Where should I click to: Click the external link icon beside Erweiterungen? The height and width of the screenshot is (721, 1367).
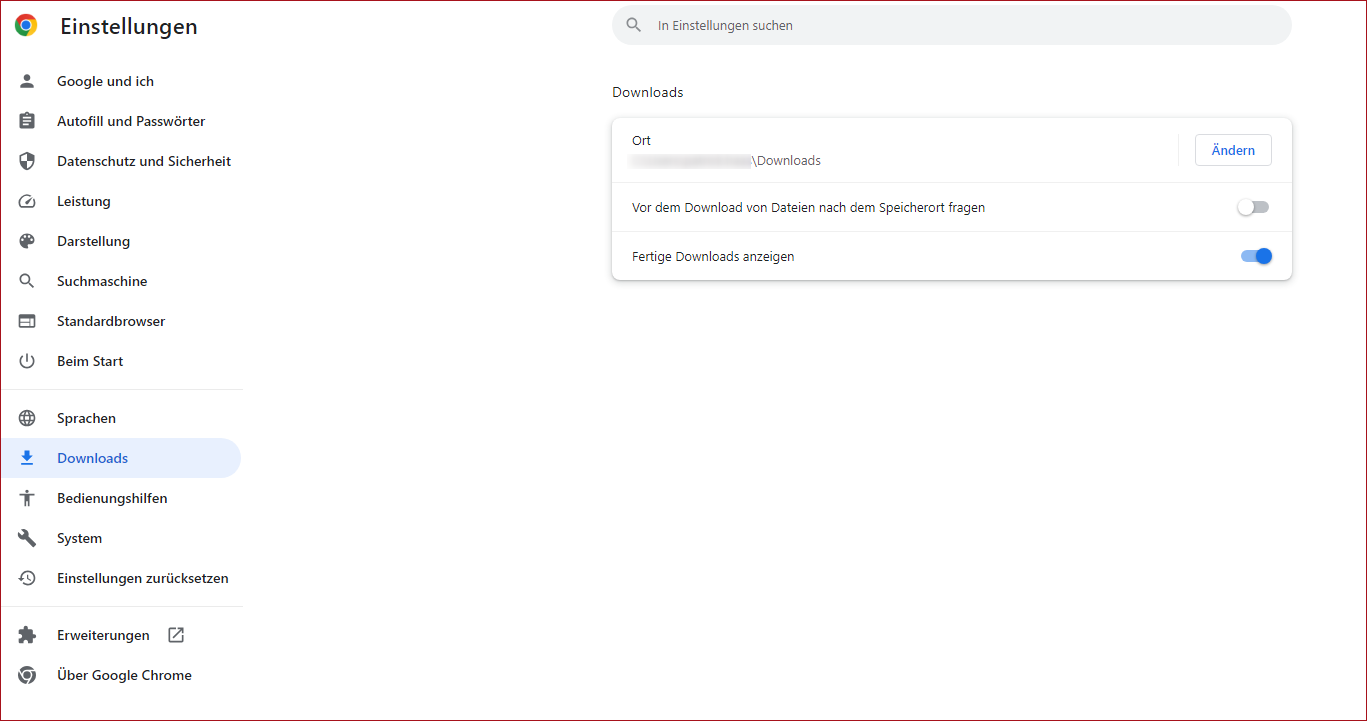pos(175,635)
